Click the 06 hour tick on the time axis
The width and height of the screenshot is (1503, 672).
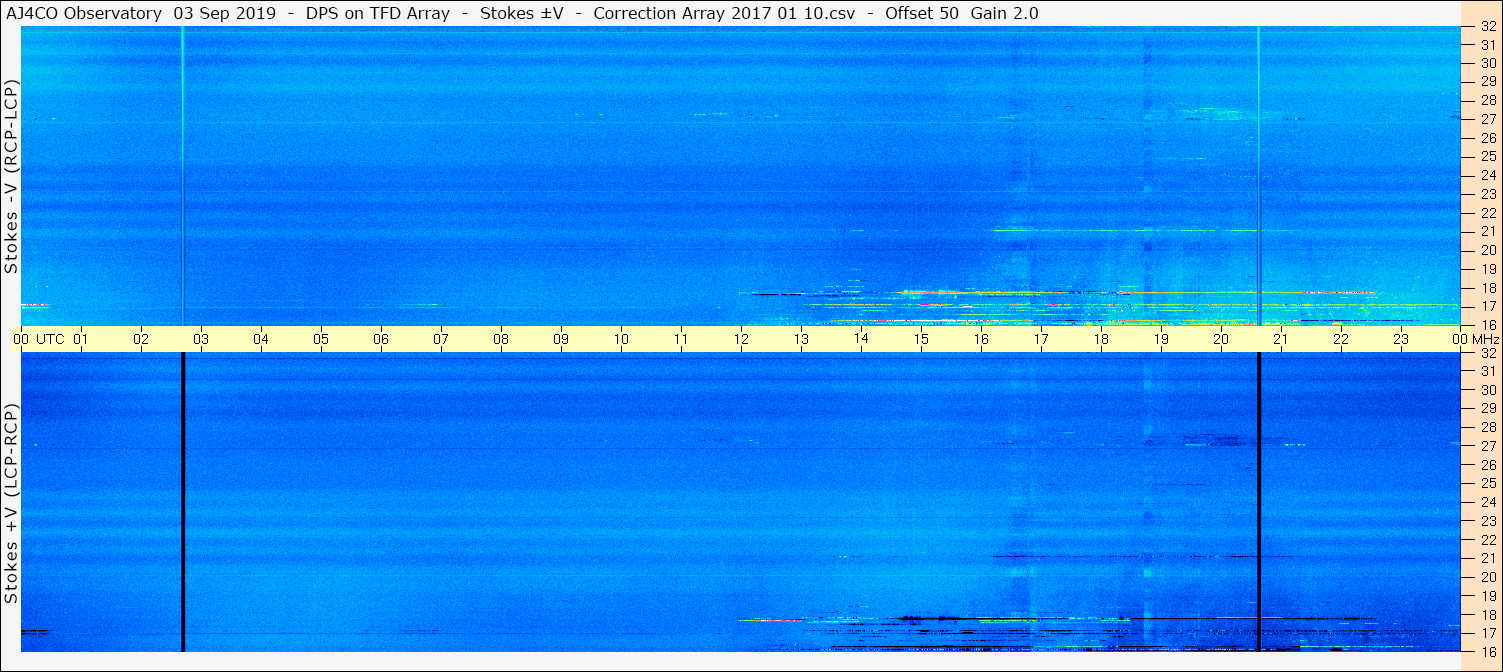(381, 339)
